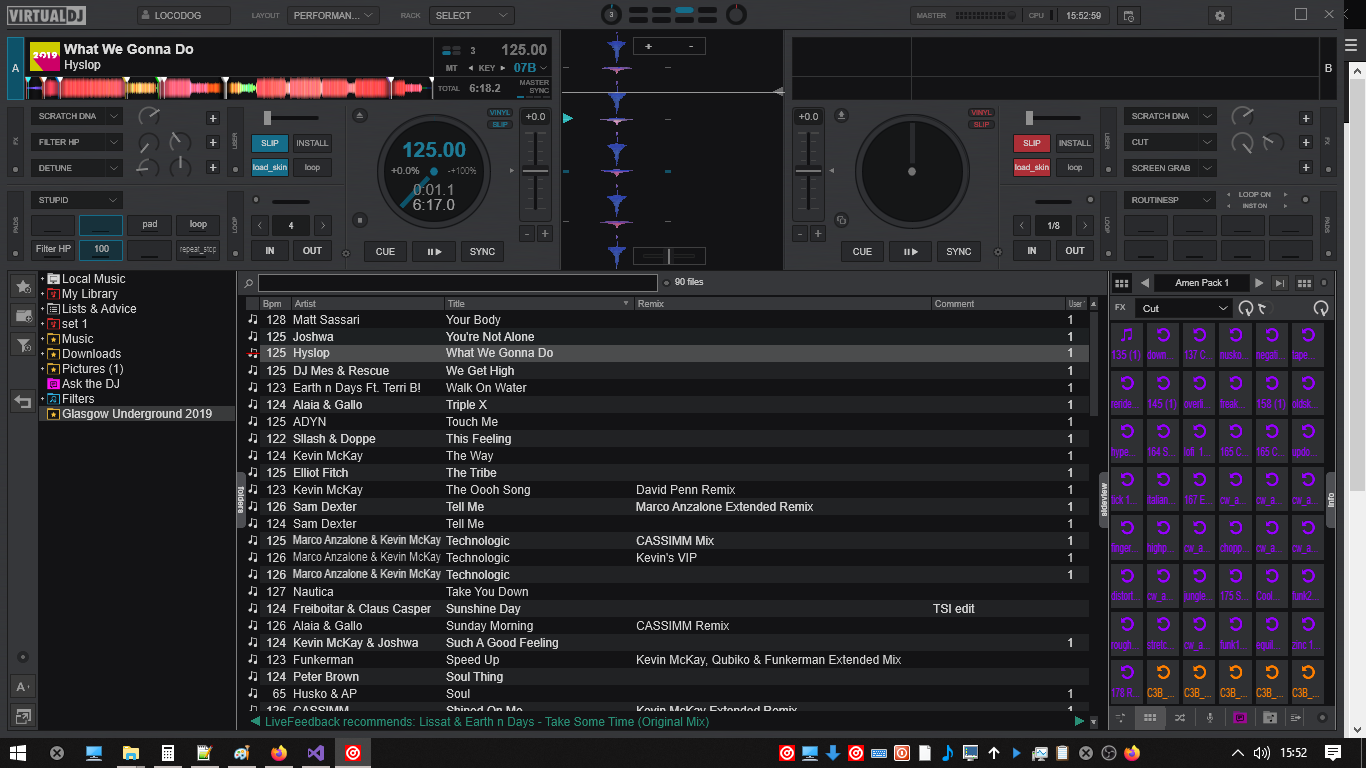
Task: Click the clock display icon next to time
Action: coord(1128,16)
